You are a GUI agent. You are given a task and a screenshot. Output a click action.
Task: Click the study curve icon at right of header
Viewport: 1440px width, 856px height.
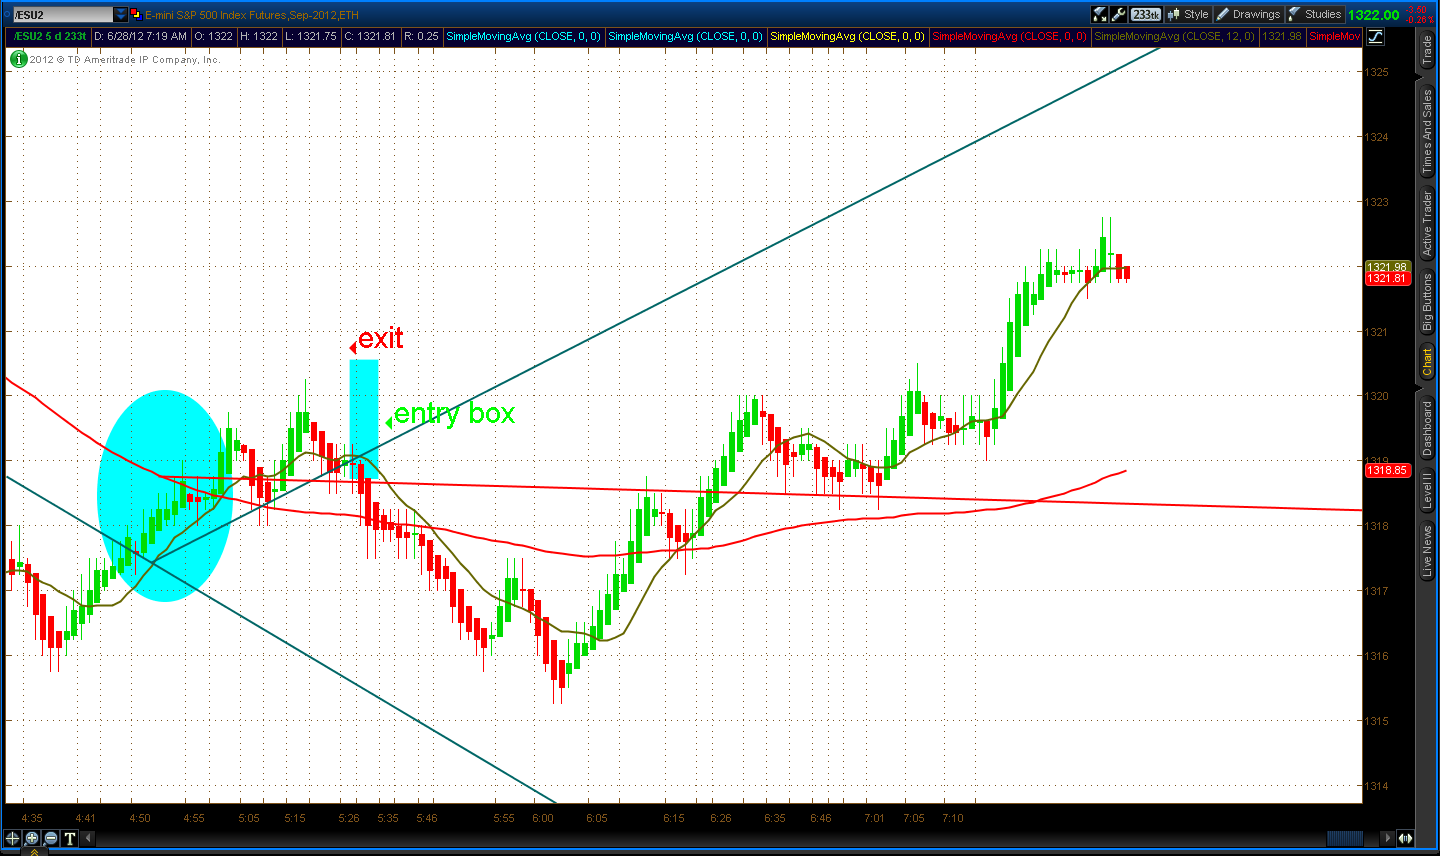[x=1376, y=36]
